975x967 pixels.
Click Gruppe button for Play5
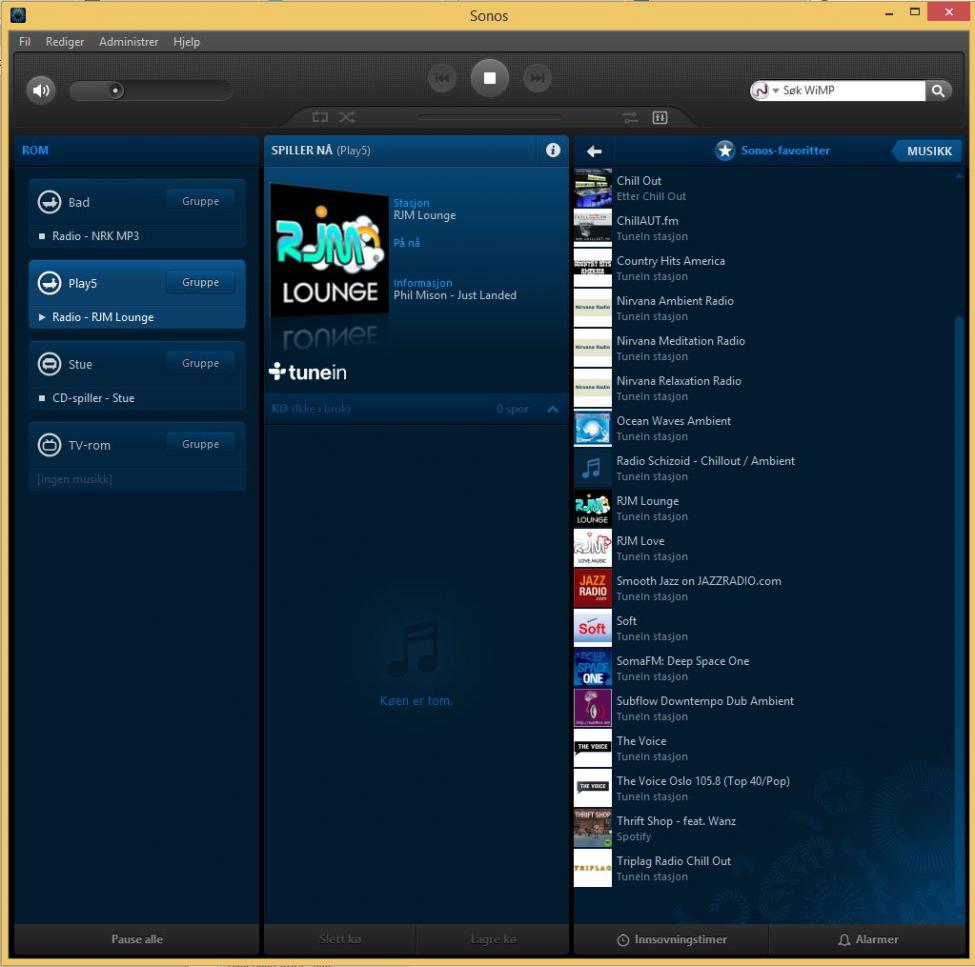(200, 282)
